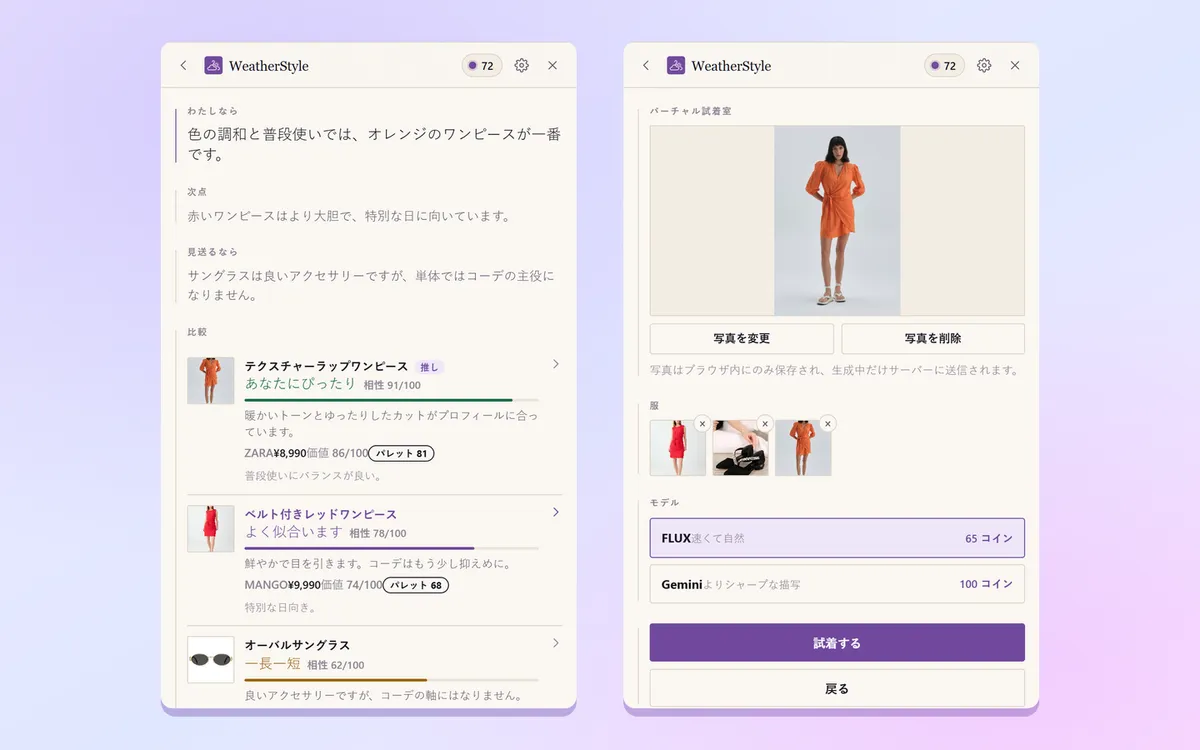The image size is (1200, 750).
Task: Go back in the right WeatherStyle panel
Action: coord(646,65)
